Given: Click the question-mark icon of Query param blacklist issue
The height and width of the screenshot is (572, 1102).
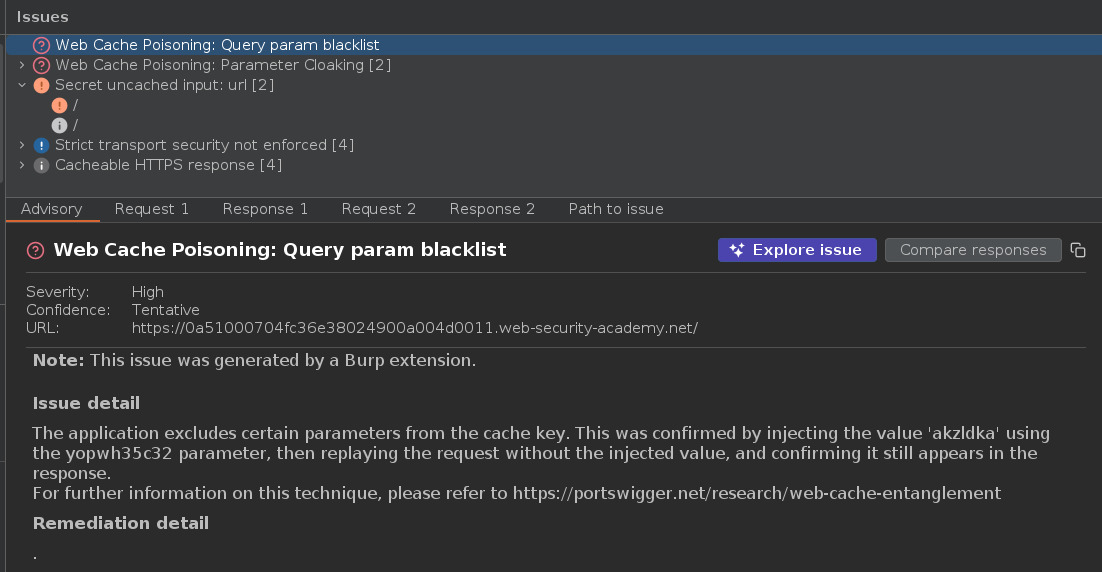Looking at the screenshot, I should 41,45.
